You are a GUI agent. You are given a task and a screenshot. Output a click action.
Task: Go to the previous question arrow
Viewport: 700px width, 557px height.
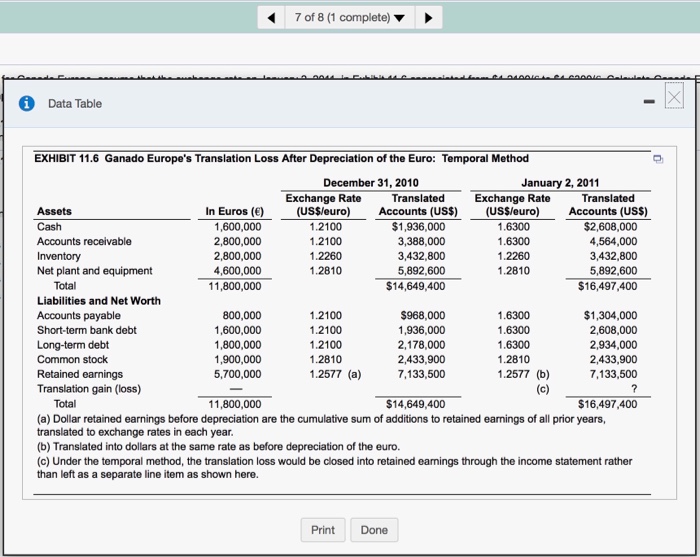[x=271, y=17]
